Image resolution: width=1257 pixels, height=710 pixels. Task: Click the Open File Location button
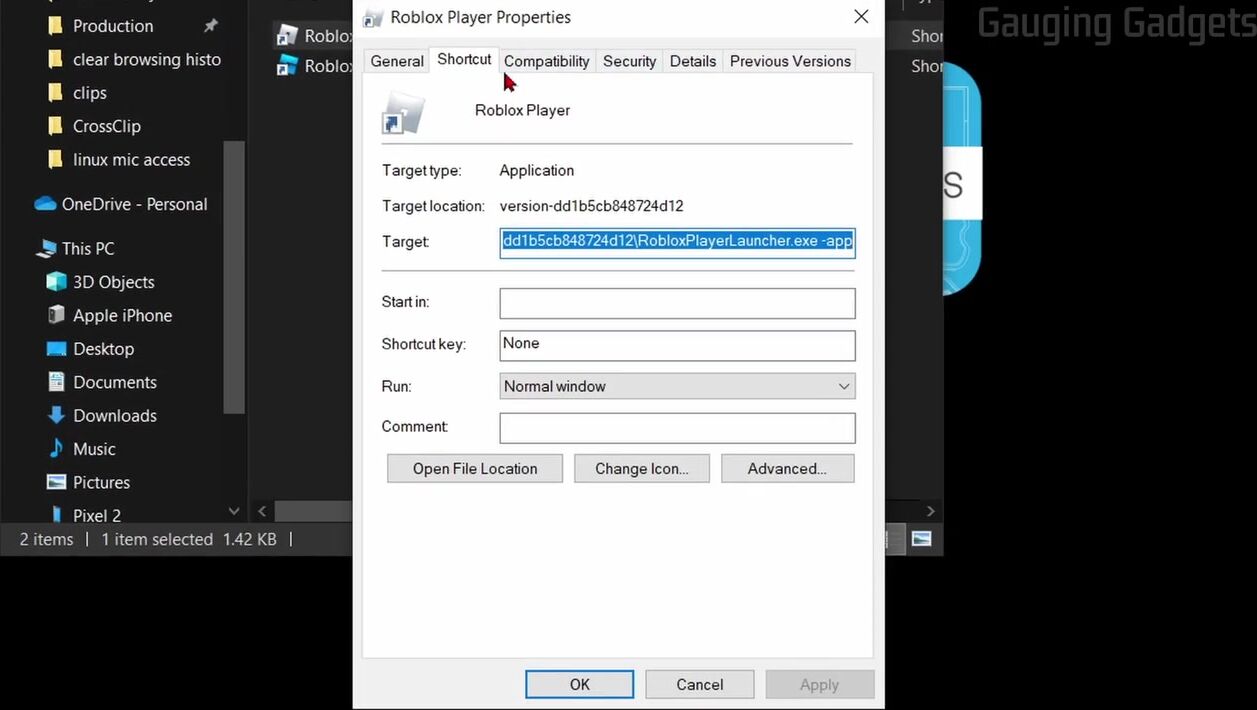tap(475, 468)
